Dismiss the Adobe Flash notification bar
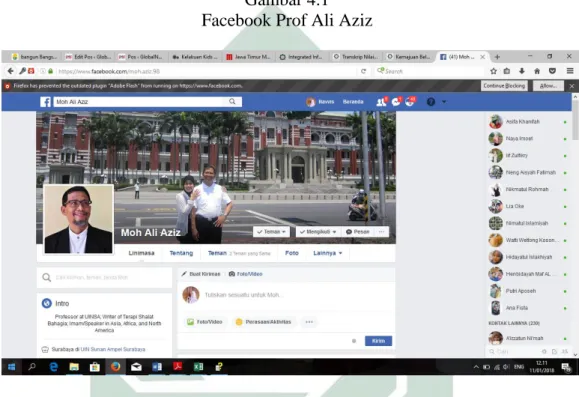This screenshot has width=579, height=397. click(572, 86)
